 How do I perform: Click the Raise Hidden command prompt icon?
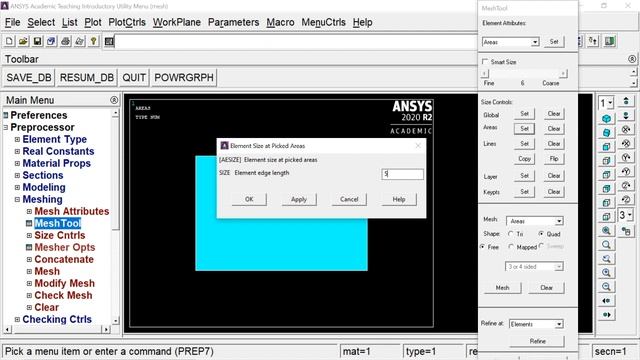(x=109, y=41)
